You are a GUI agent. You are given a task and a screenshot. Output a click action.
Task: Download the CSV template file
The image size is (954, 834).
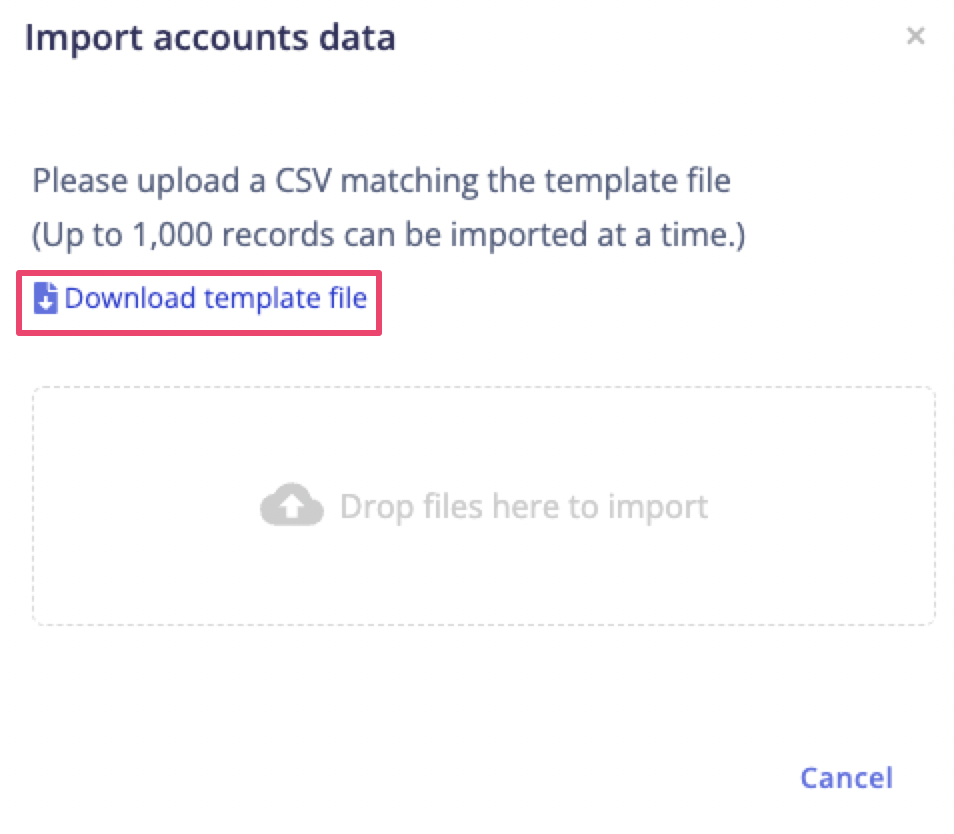coord(215,299)
